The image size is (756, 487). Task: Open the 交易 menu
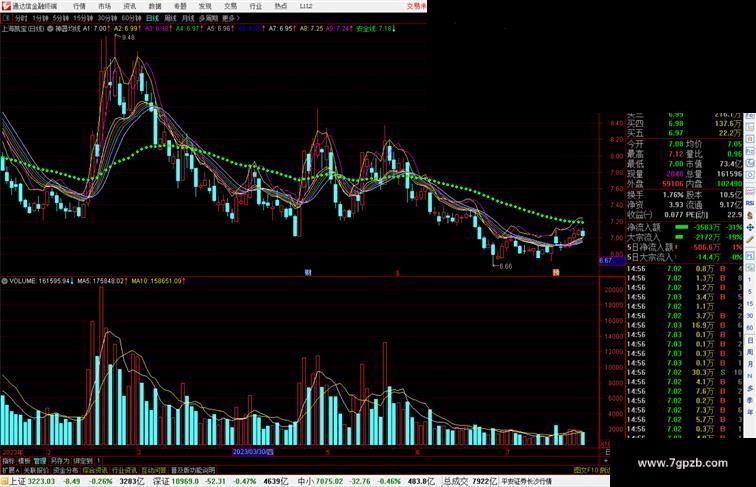coord(230,6)
